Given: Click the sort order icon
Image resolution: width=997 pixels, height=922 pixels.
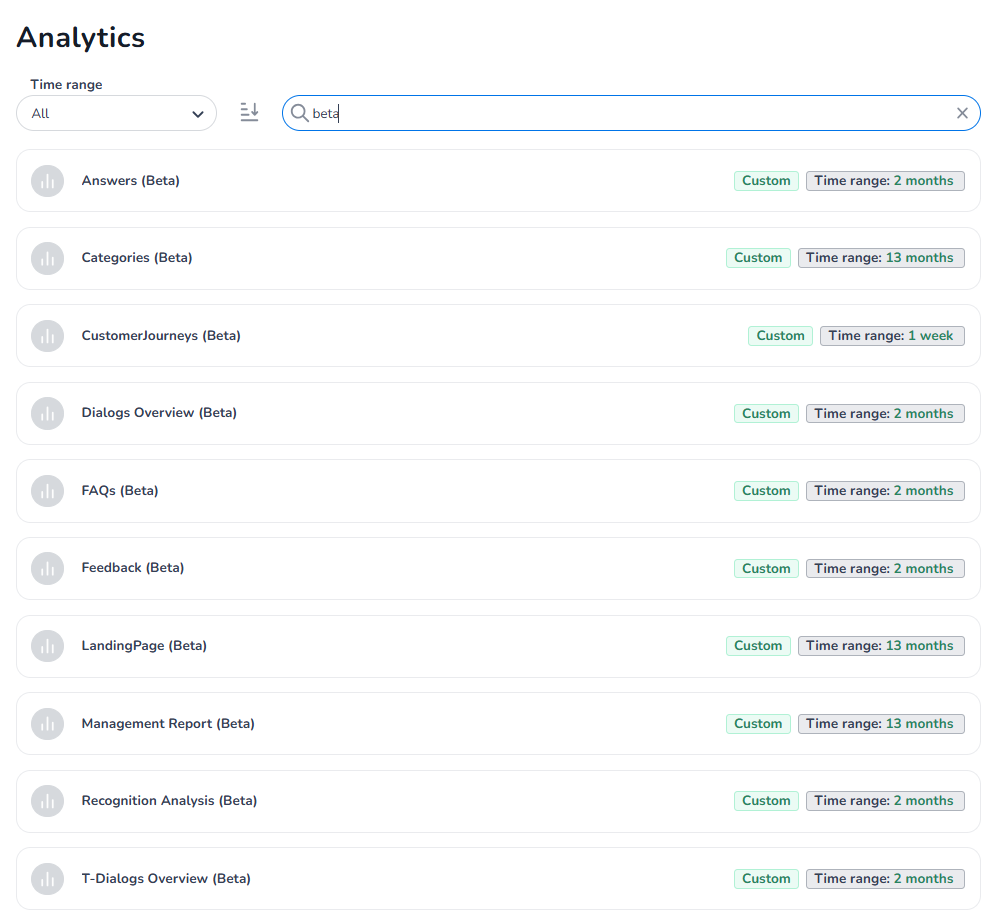Looking at the screenshot, I should tap(249, 113).
